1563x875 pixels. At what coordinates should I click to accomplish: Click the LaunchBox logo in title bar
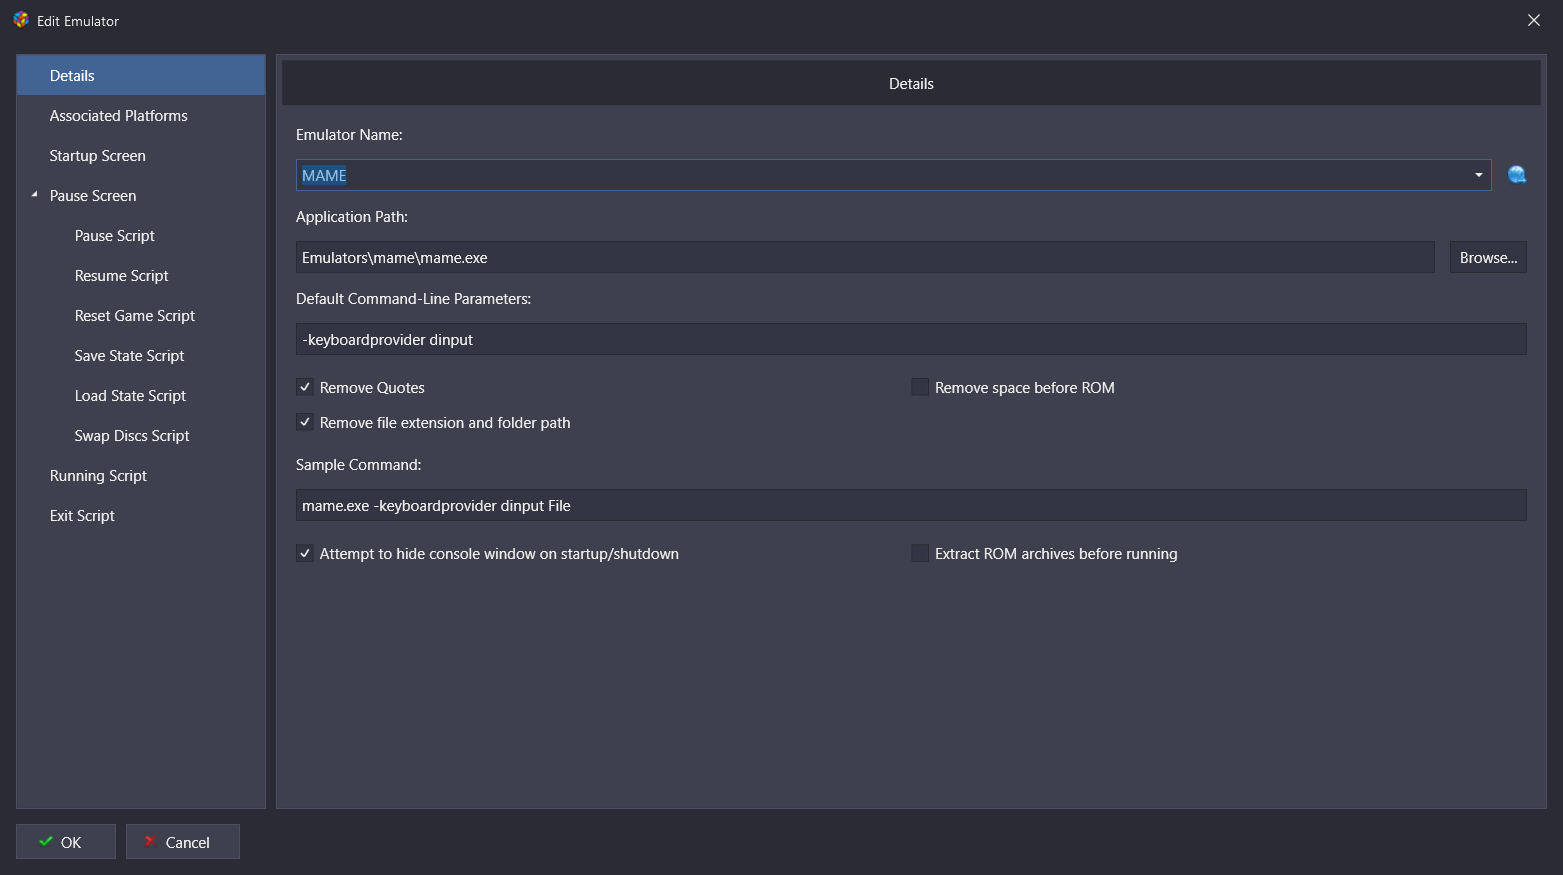(21, 20)
